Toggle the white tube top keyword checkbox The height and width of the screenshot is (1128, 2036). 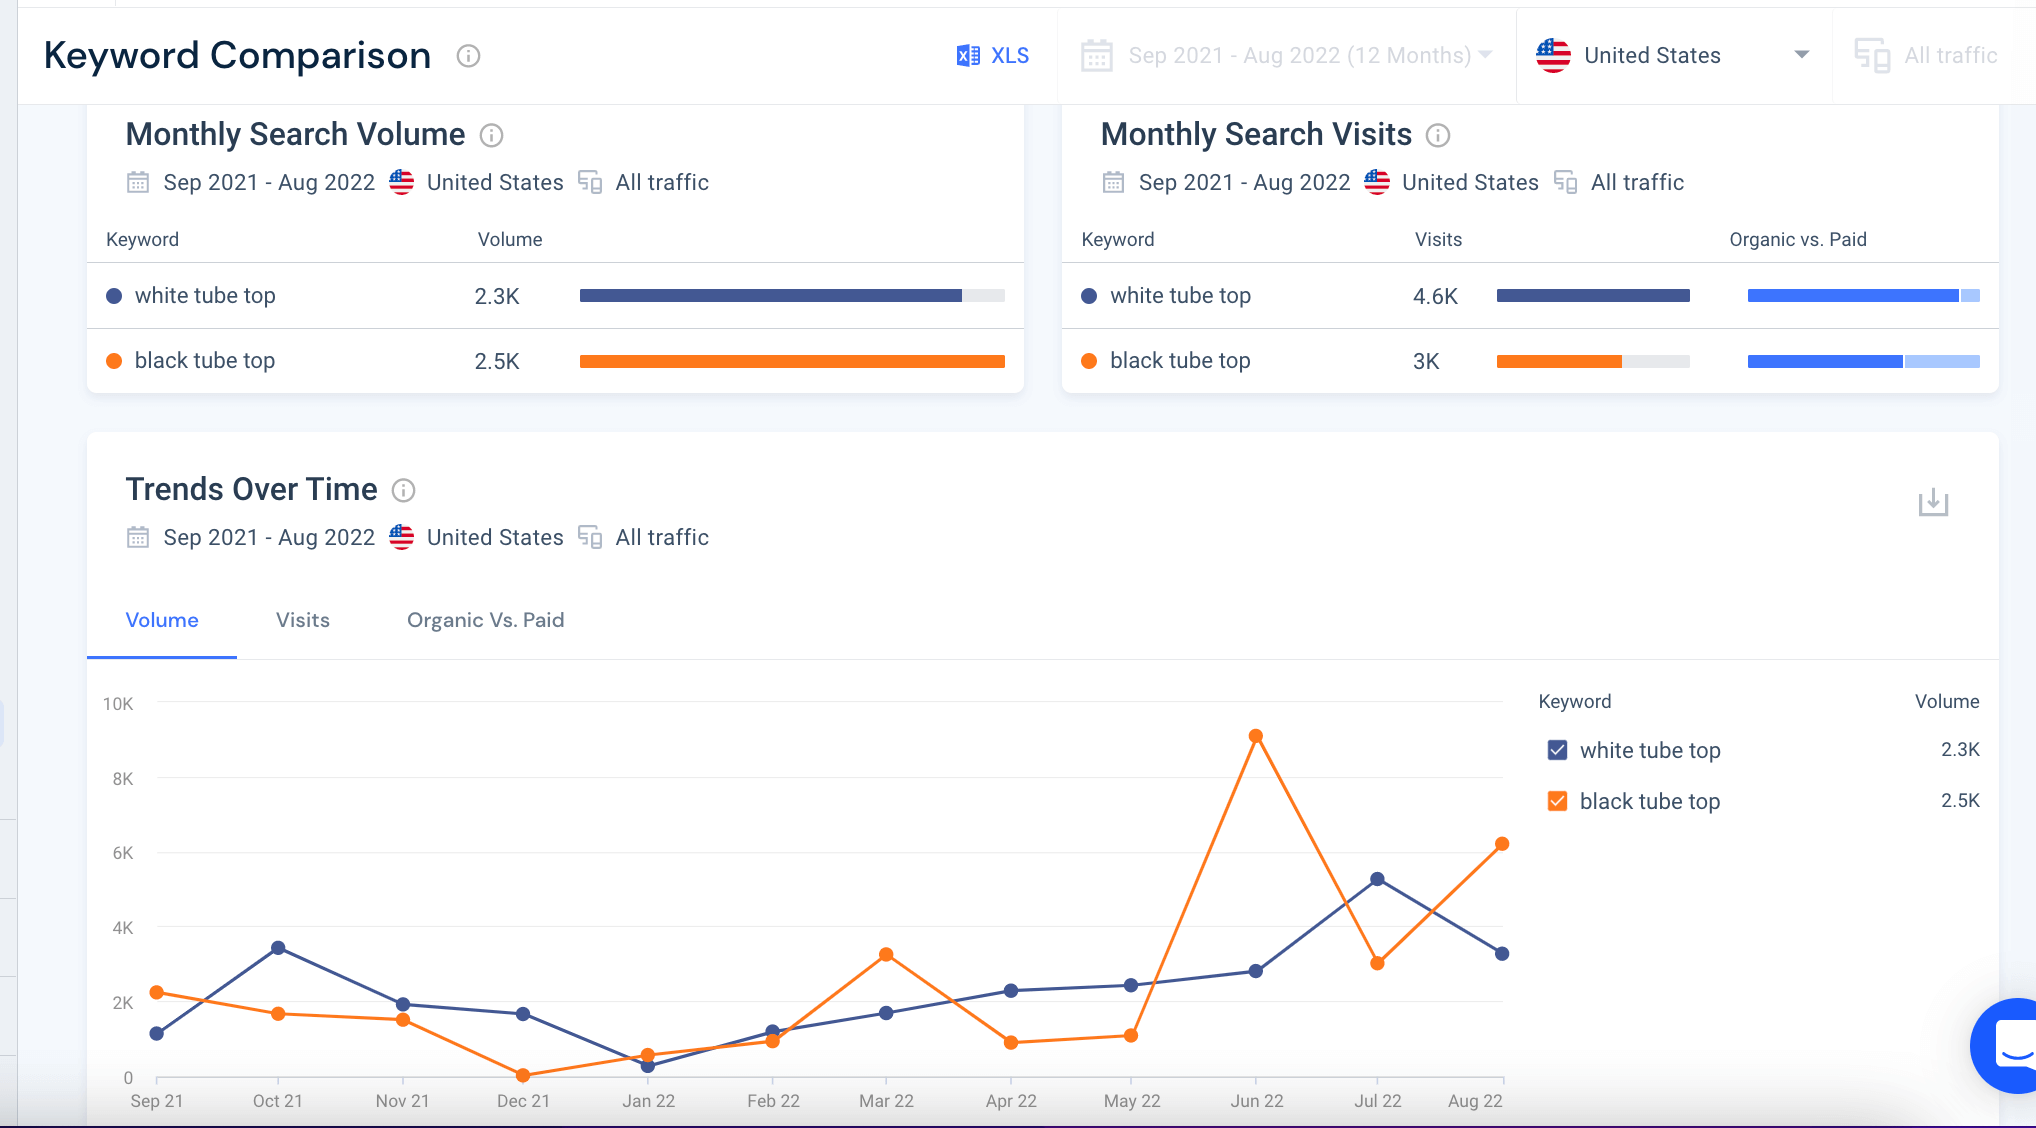pyautogui.click(x=1557, y=750)
